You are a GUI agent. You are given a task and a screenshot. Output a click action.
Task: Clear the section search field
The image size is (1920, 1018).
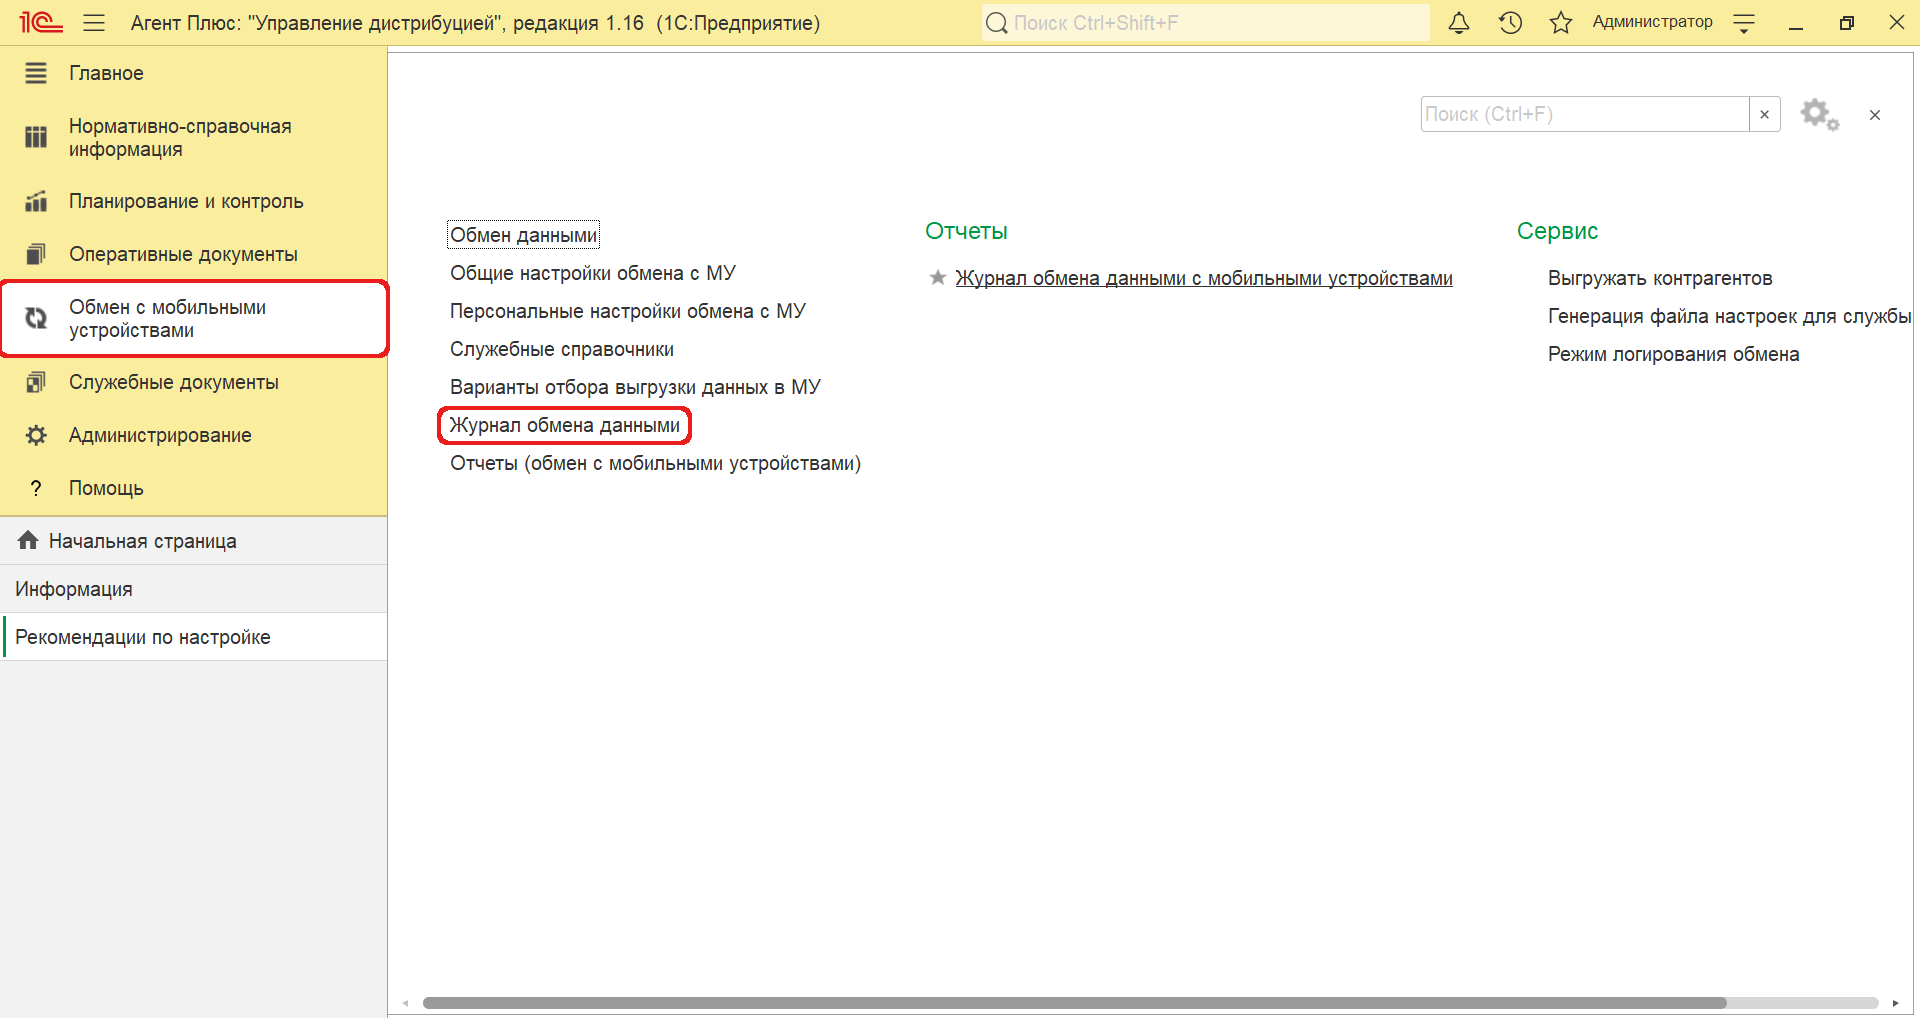[1764, 115]
